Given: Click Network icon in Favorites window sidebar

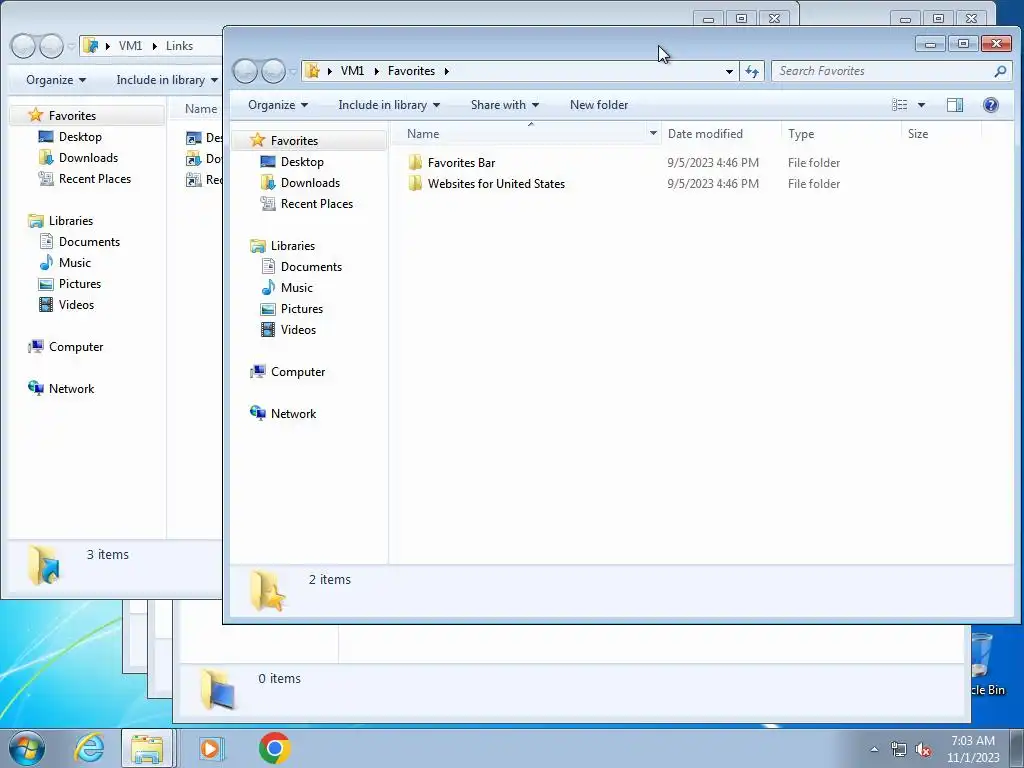Looking at the screenshot, I should tap(258, 413).
